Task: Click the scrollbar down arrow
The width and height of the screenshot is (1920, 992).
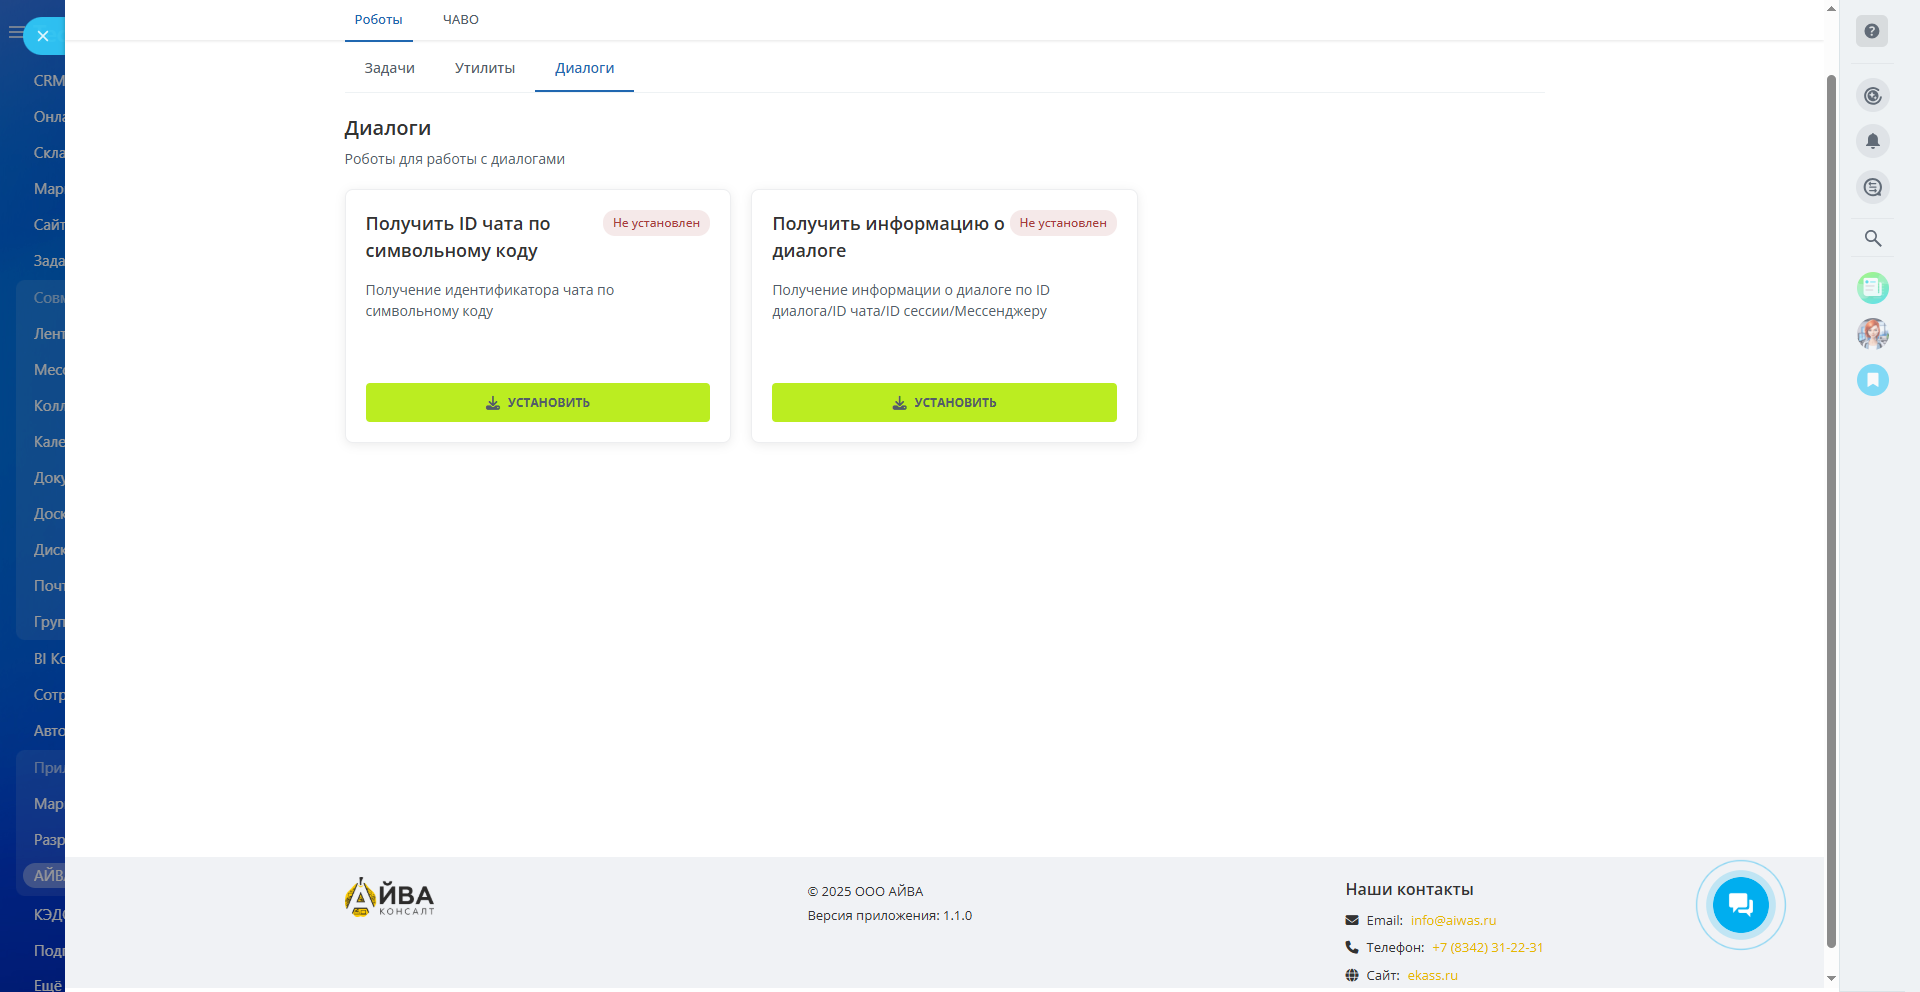Action: tap(1831, 978)
